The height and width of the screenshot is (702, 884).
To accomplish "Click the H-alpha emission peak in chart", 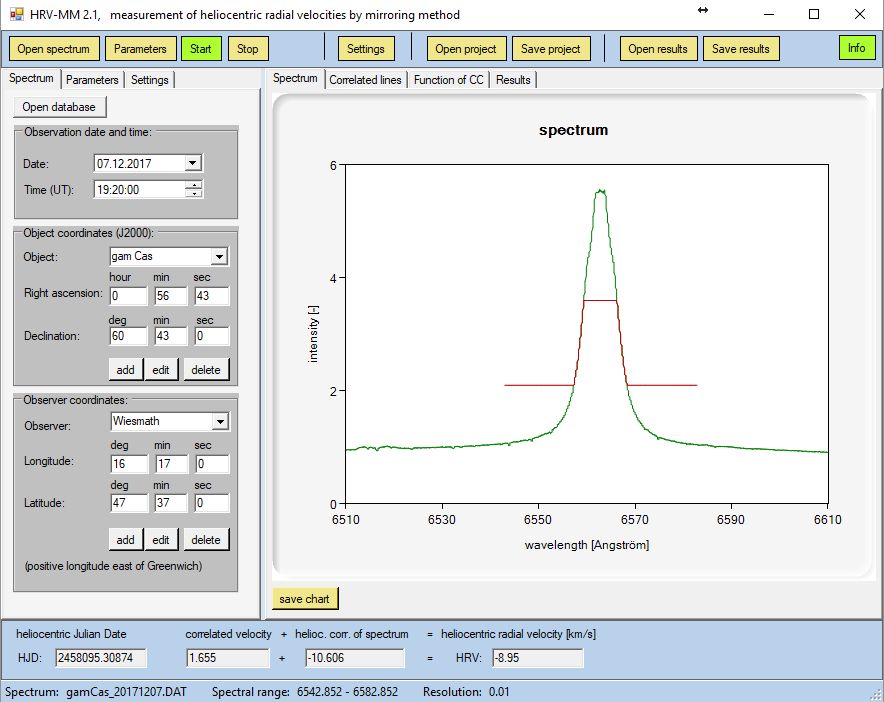I will coord(601,192).
